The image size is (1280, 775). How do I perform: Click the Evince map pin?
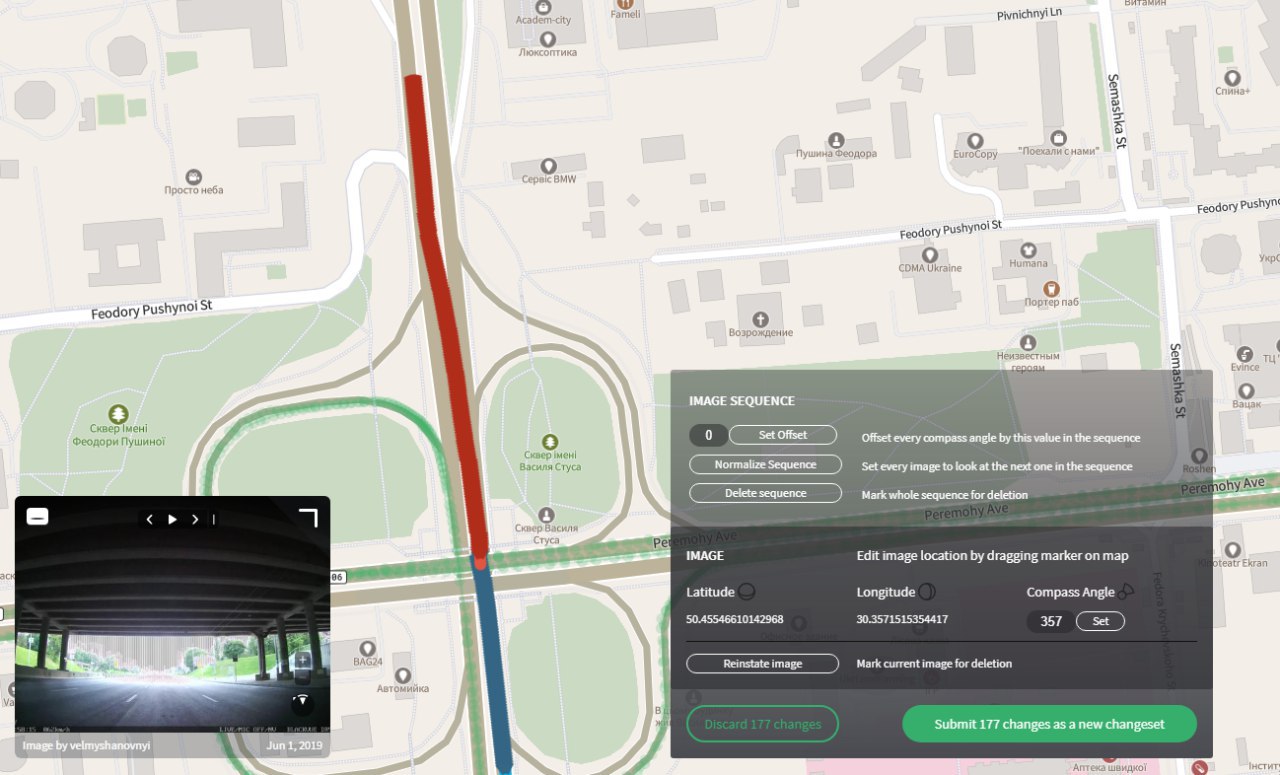[1245, 353]
